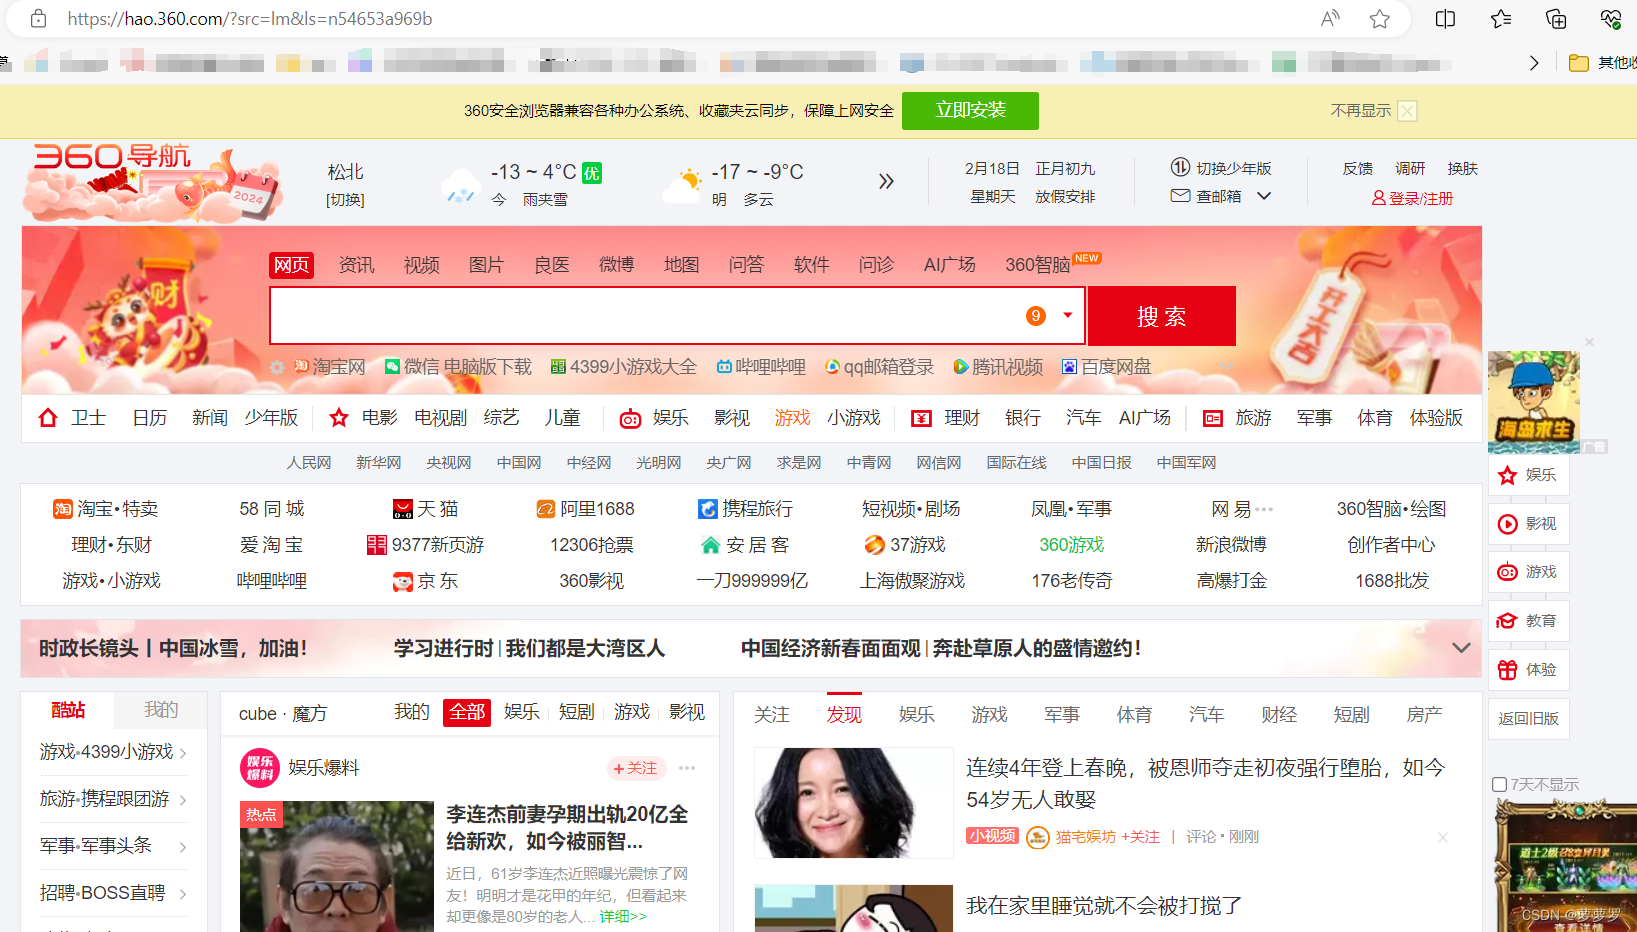Click 不再显示 in the banner
The height and width of the screenshot is (932, 1637).
1360,111
